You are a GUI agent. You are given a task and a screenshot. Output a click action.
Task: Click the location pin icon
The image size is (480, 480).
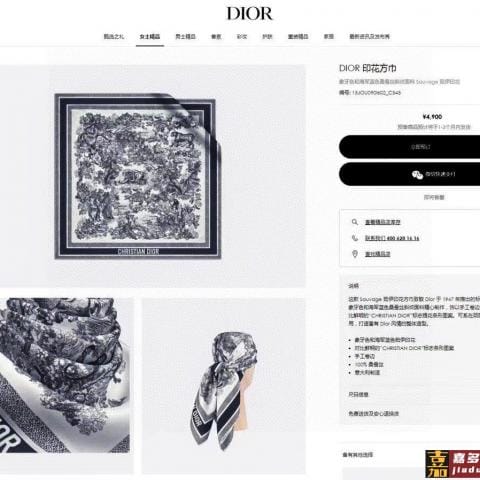click(355, 254)
